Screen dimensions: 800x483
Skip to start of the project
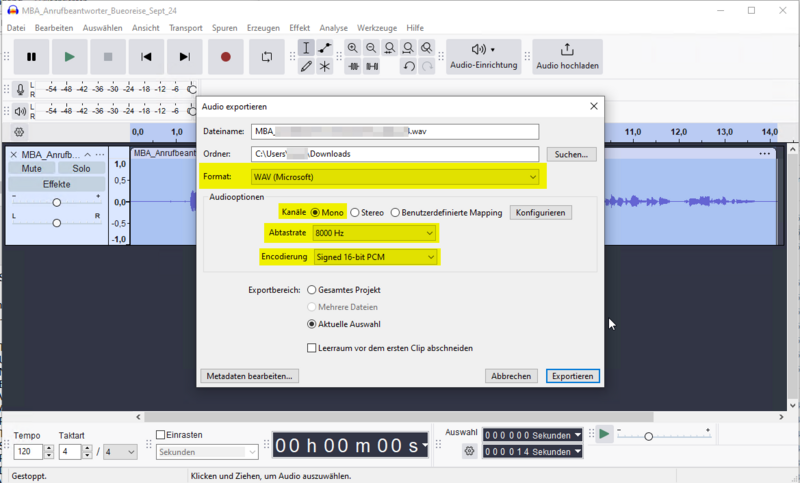[146, 57]
